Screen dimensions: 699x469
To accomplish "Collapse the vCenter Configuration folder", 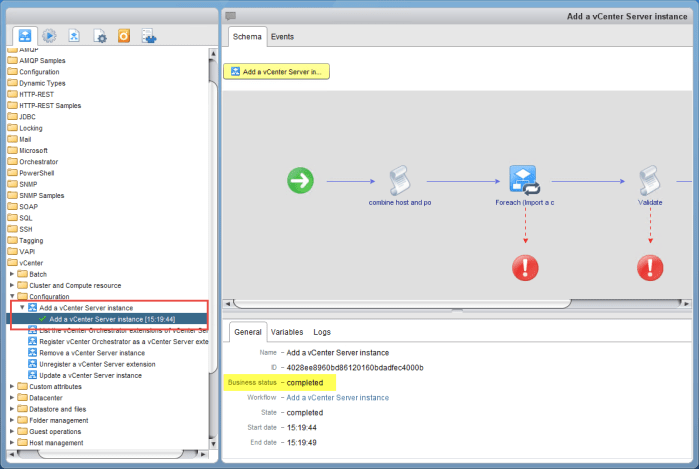I will (12, 296).
